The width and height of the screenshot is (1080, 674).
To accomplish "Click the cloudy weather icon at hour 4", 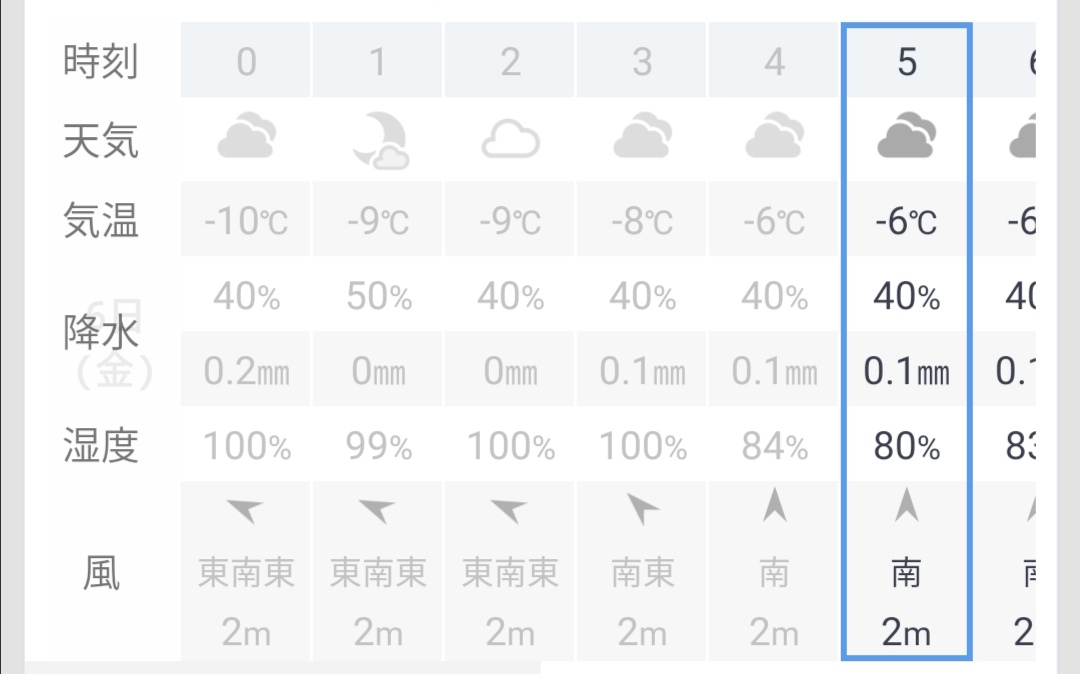I will point(774,137).
